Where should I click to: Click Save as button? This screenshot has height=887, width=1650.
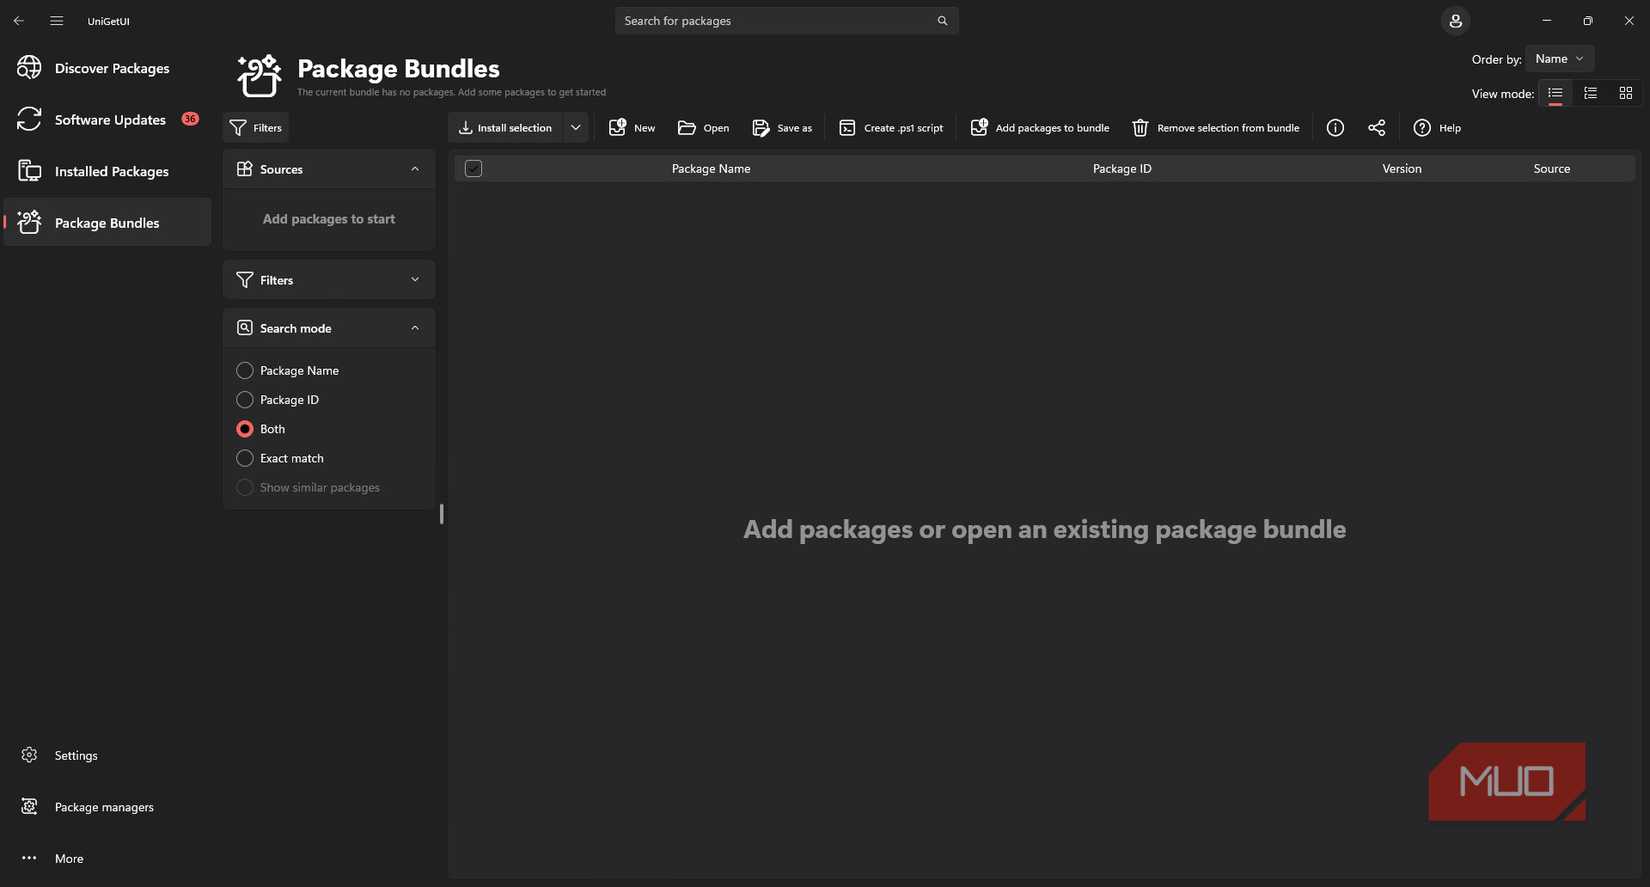pyautogui.click(x=782, y=128)
